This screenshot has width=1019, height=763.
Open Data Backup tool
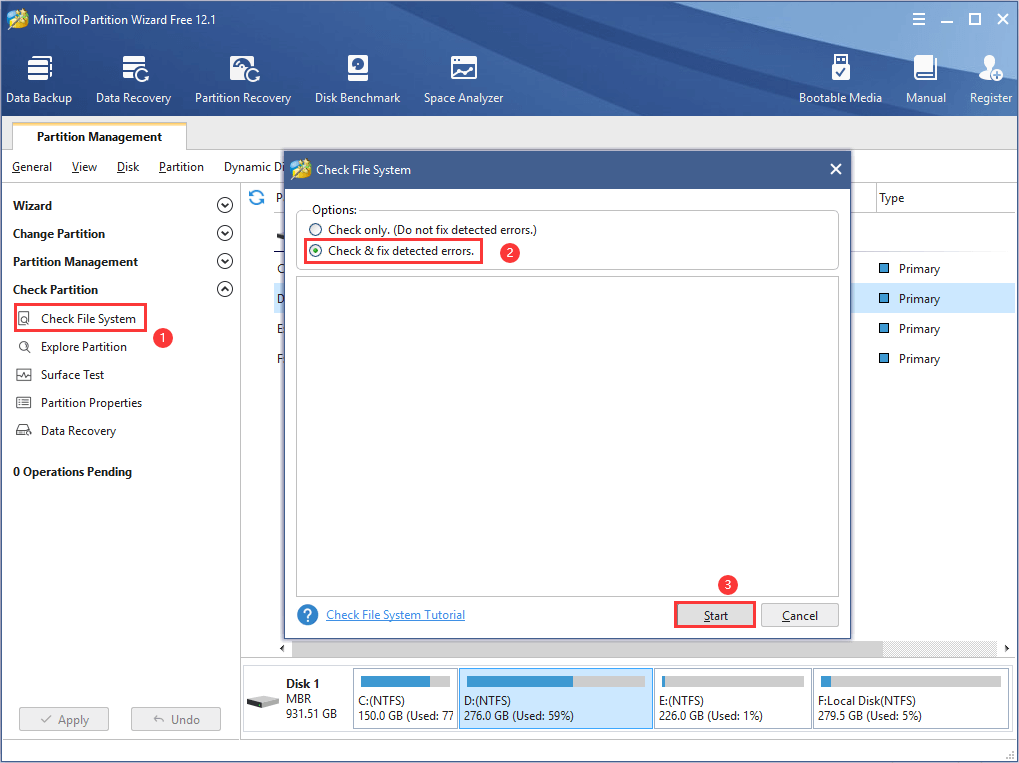point(39,79)
